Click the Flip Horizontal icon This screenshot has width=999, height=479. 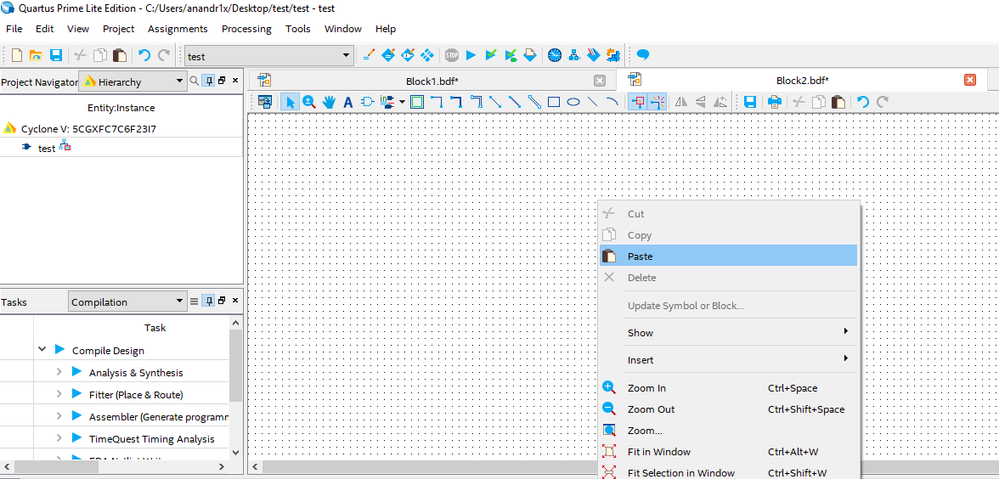point(681,102)
